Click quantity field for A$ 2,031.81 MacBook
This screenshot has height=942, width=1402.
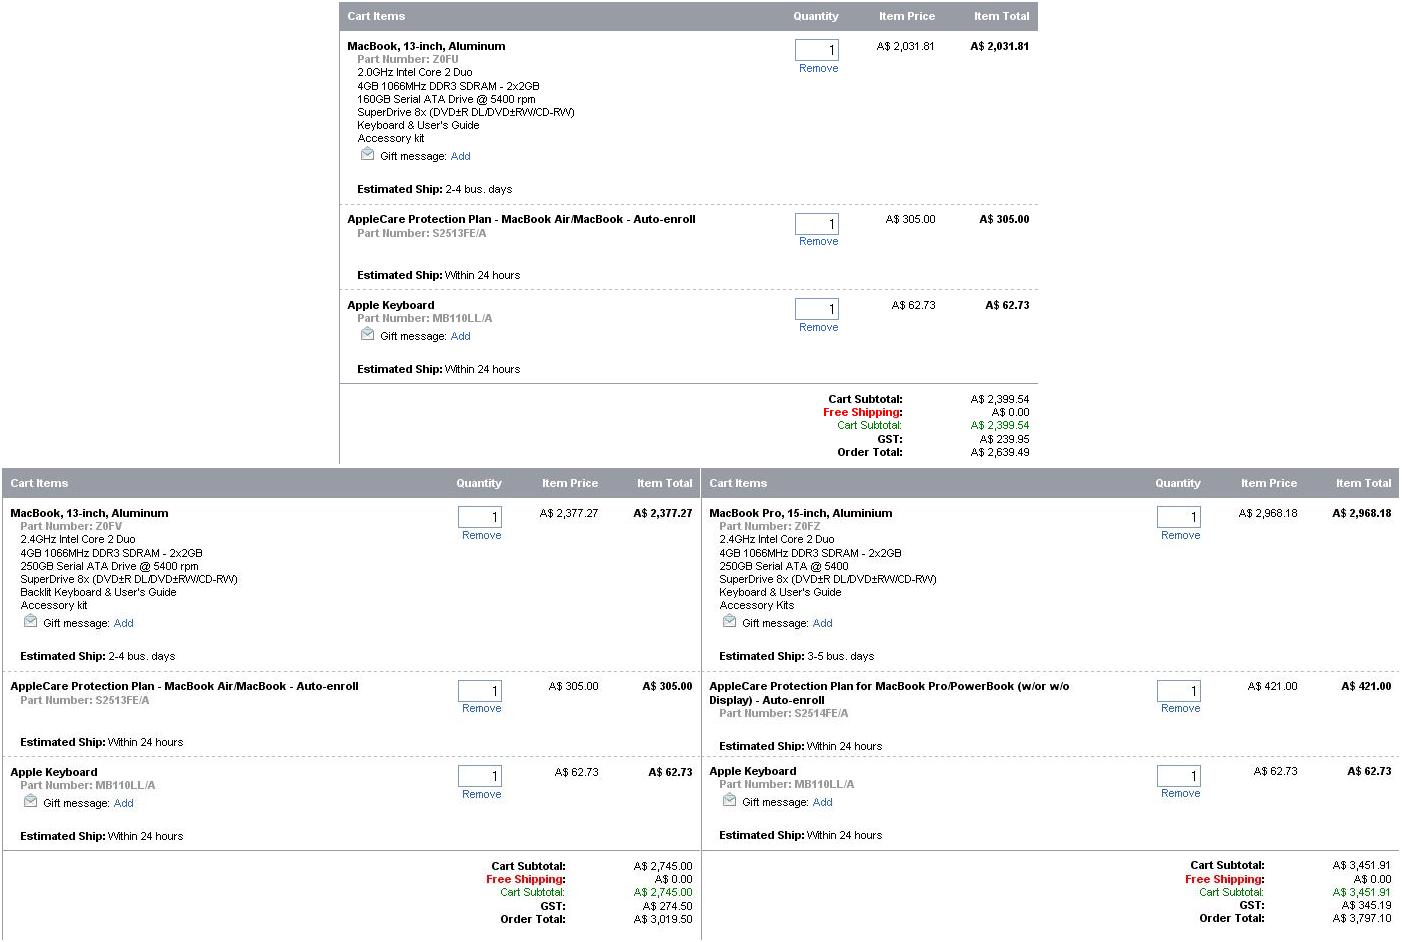point(817,50)
